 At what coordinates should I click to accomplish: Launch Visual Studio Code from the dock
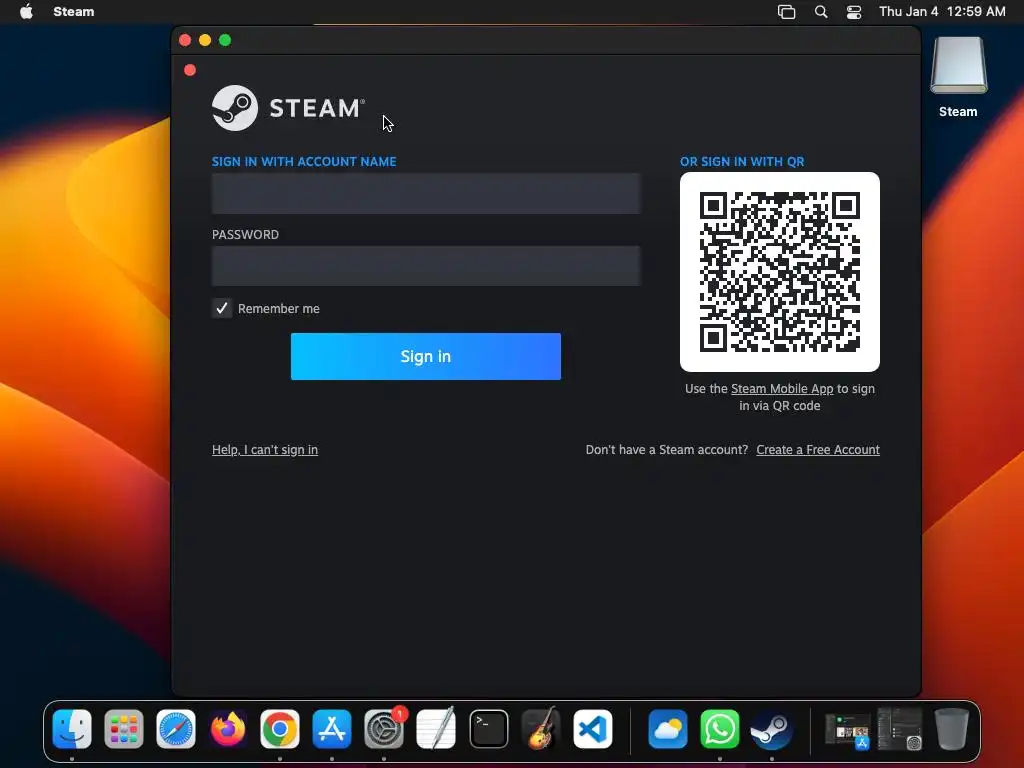coord(593,729)
